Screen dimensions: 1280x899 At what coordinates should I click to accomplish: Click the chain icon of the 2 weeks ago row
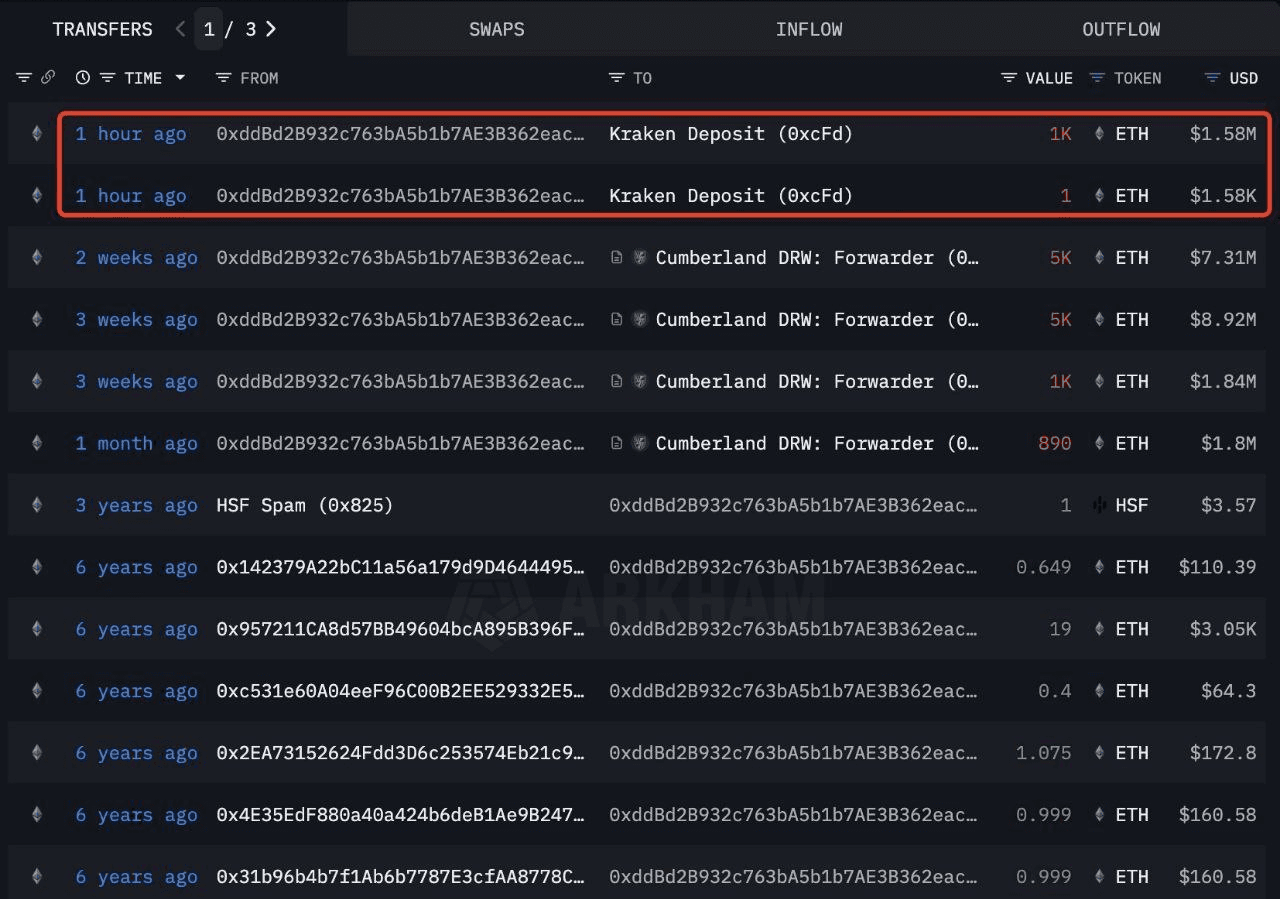point(37,257)
